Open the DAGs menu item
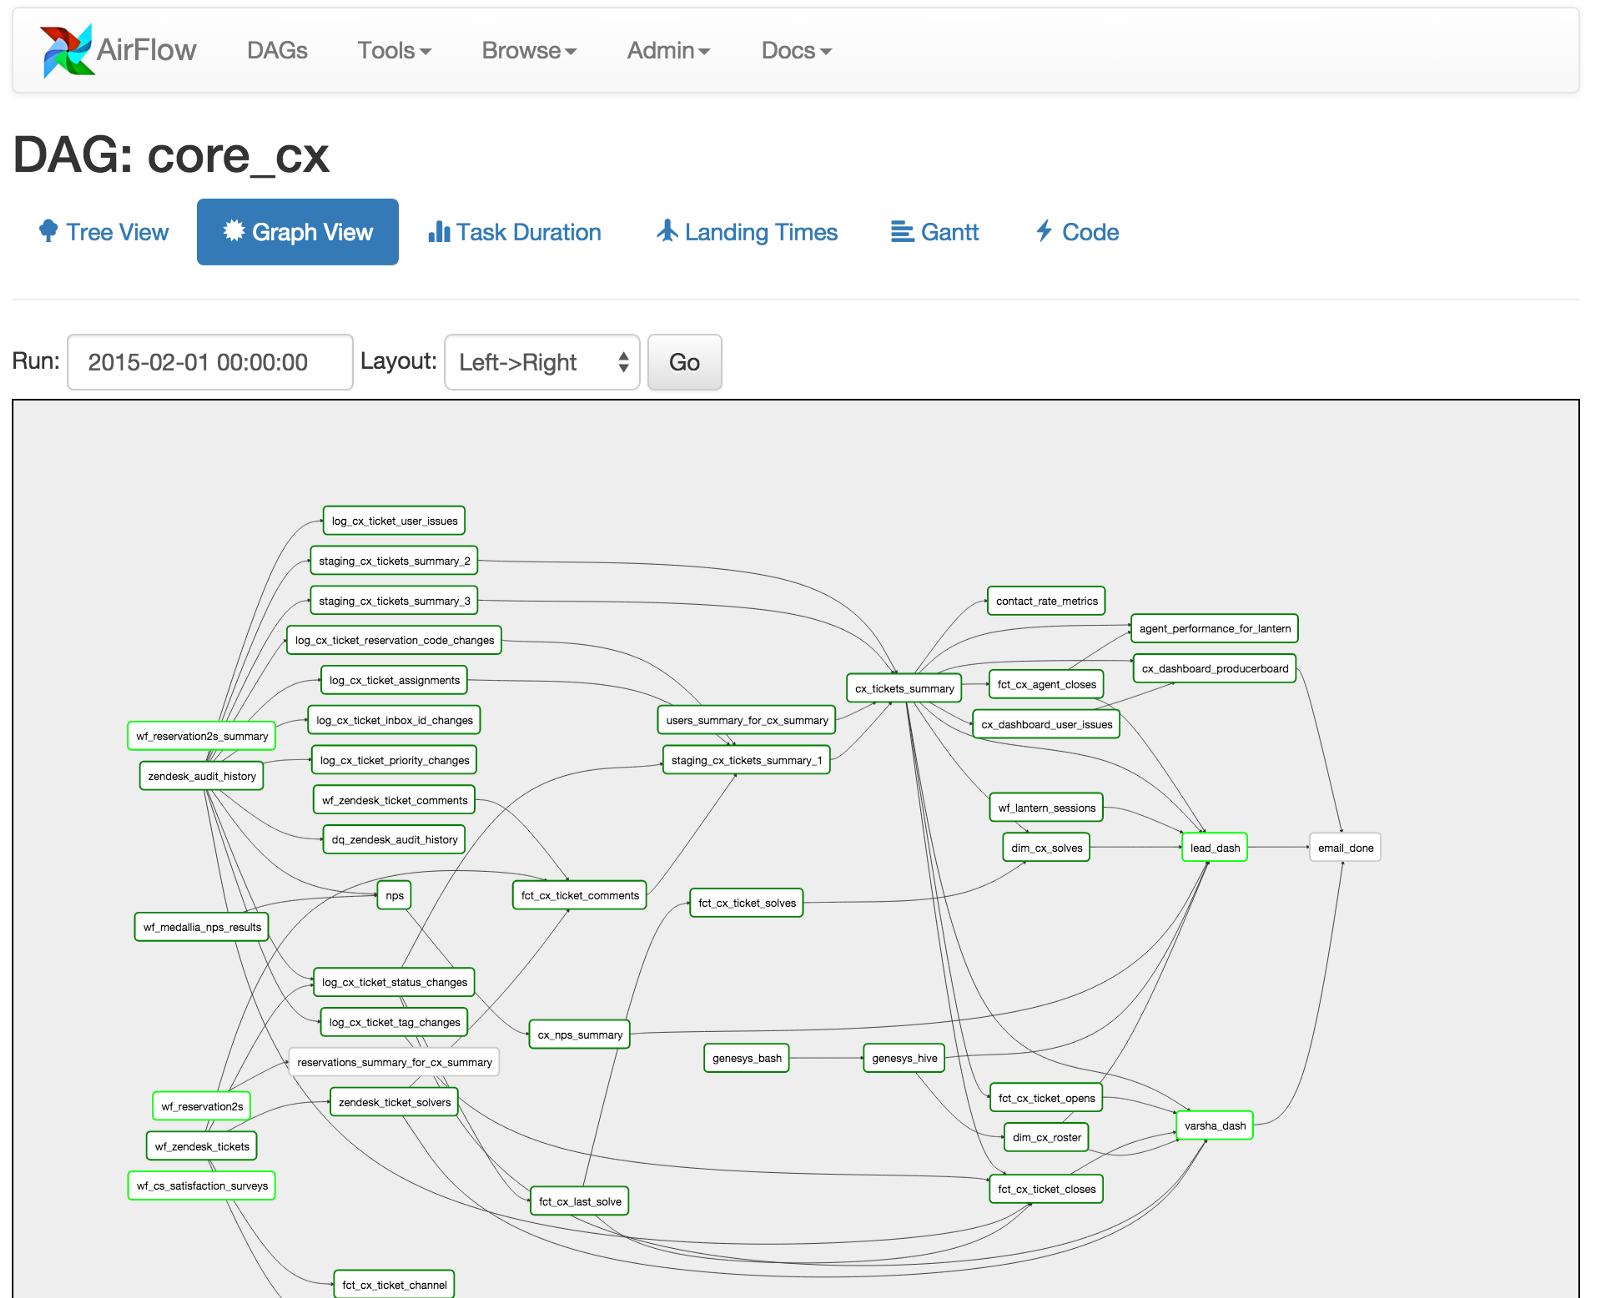1600x1298 pixels. pos(276,50)
